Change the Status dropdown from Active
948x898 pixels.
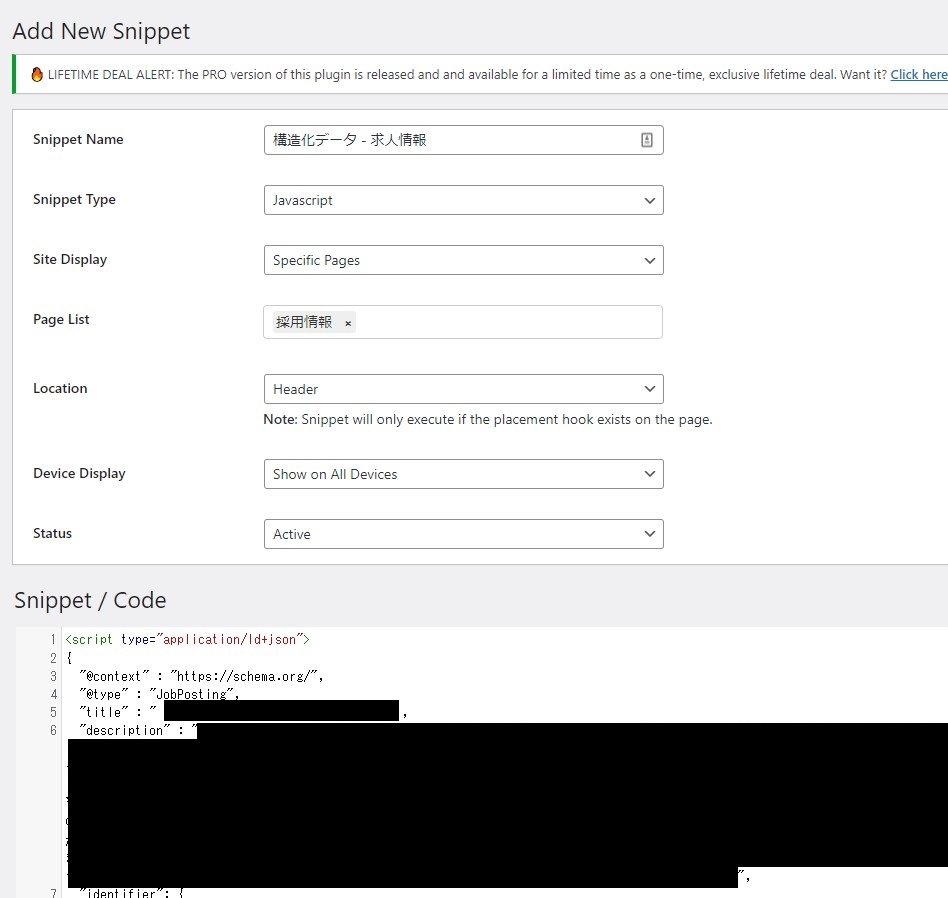[x=463, y=534]
